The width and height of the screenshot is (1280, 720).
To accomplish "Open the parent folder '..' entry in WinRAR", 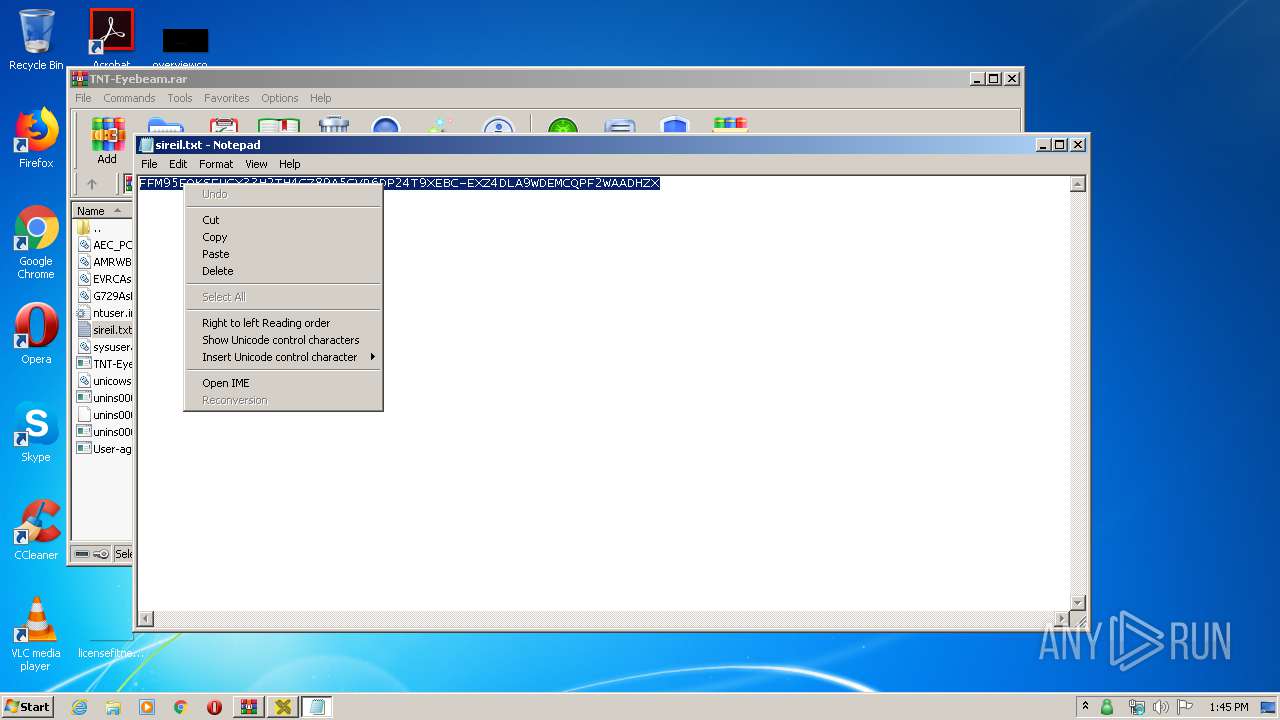I will coord(90,228).
